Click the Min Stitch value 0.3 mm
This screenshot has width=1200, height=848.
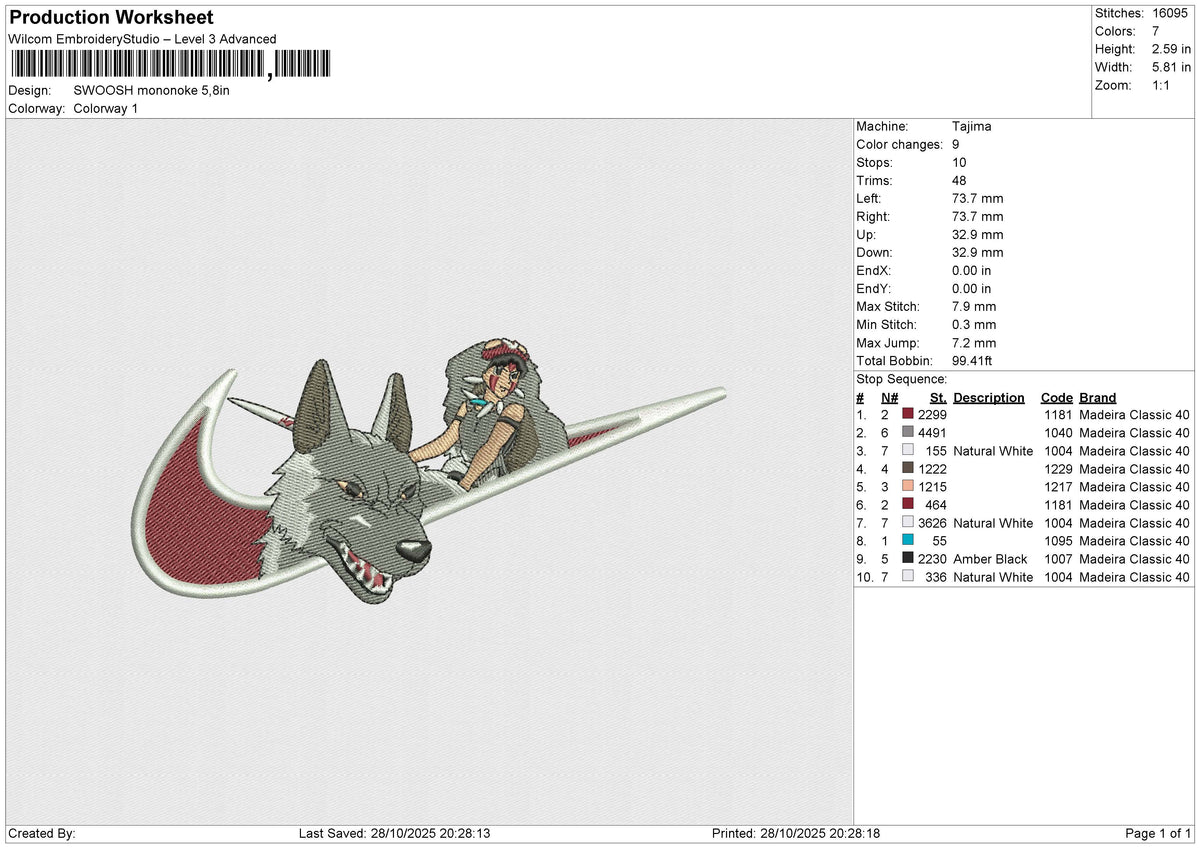[974, 325]
